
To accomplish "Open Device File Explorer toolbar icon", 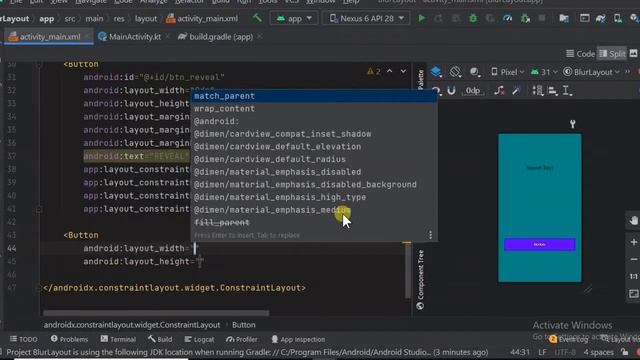I will pyautogui.click(x=564, y=18).
